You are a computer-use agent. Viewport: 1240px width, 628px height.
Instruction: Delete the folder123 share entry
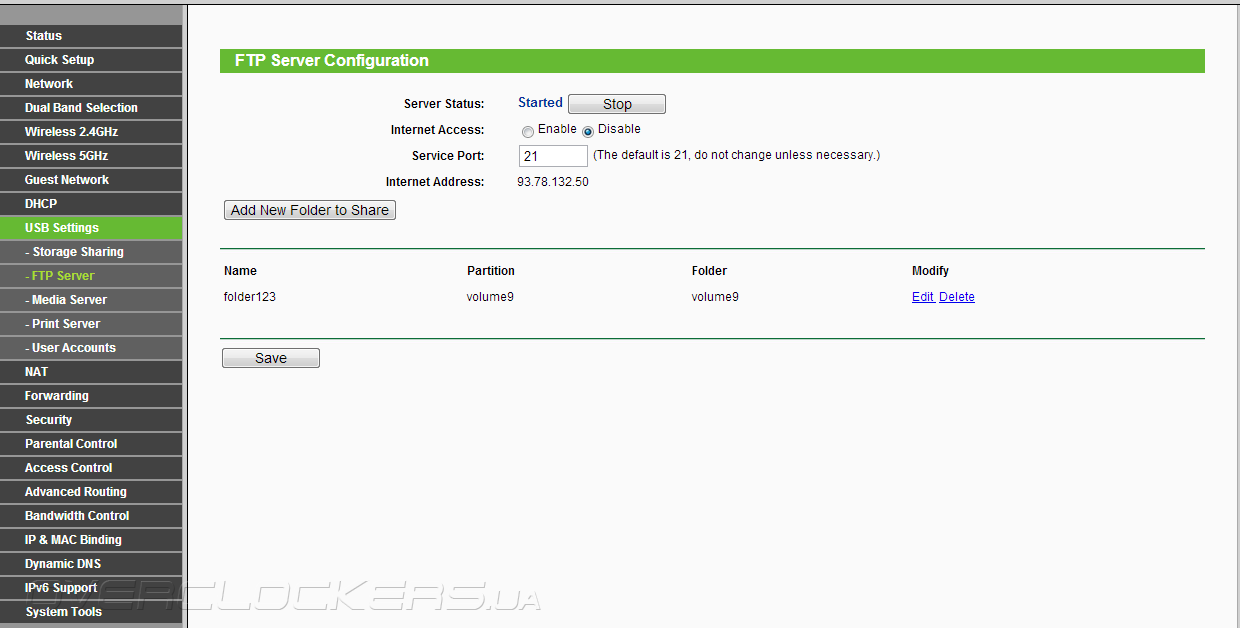pos(957,297)
